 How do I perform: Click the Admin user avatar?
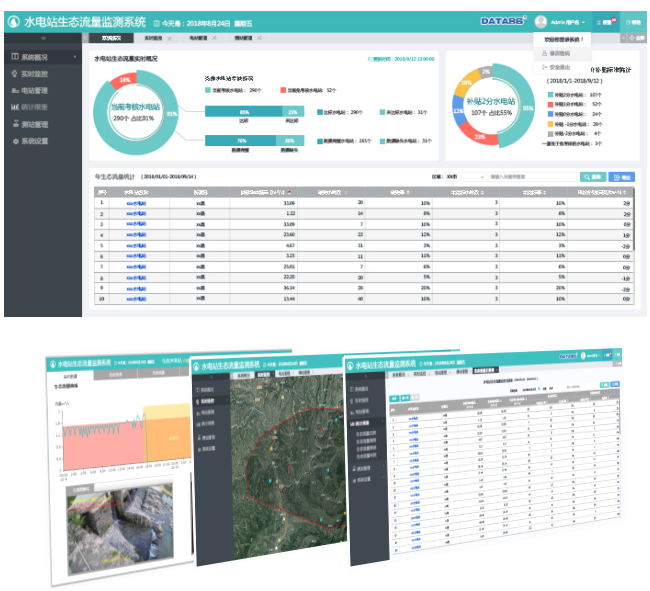542,21
